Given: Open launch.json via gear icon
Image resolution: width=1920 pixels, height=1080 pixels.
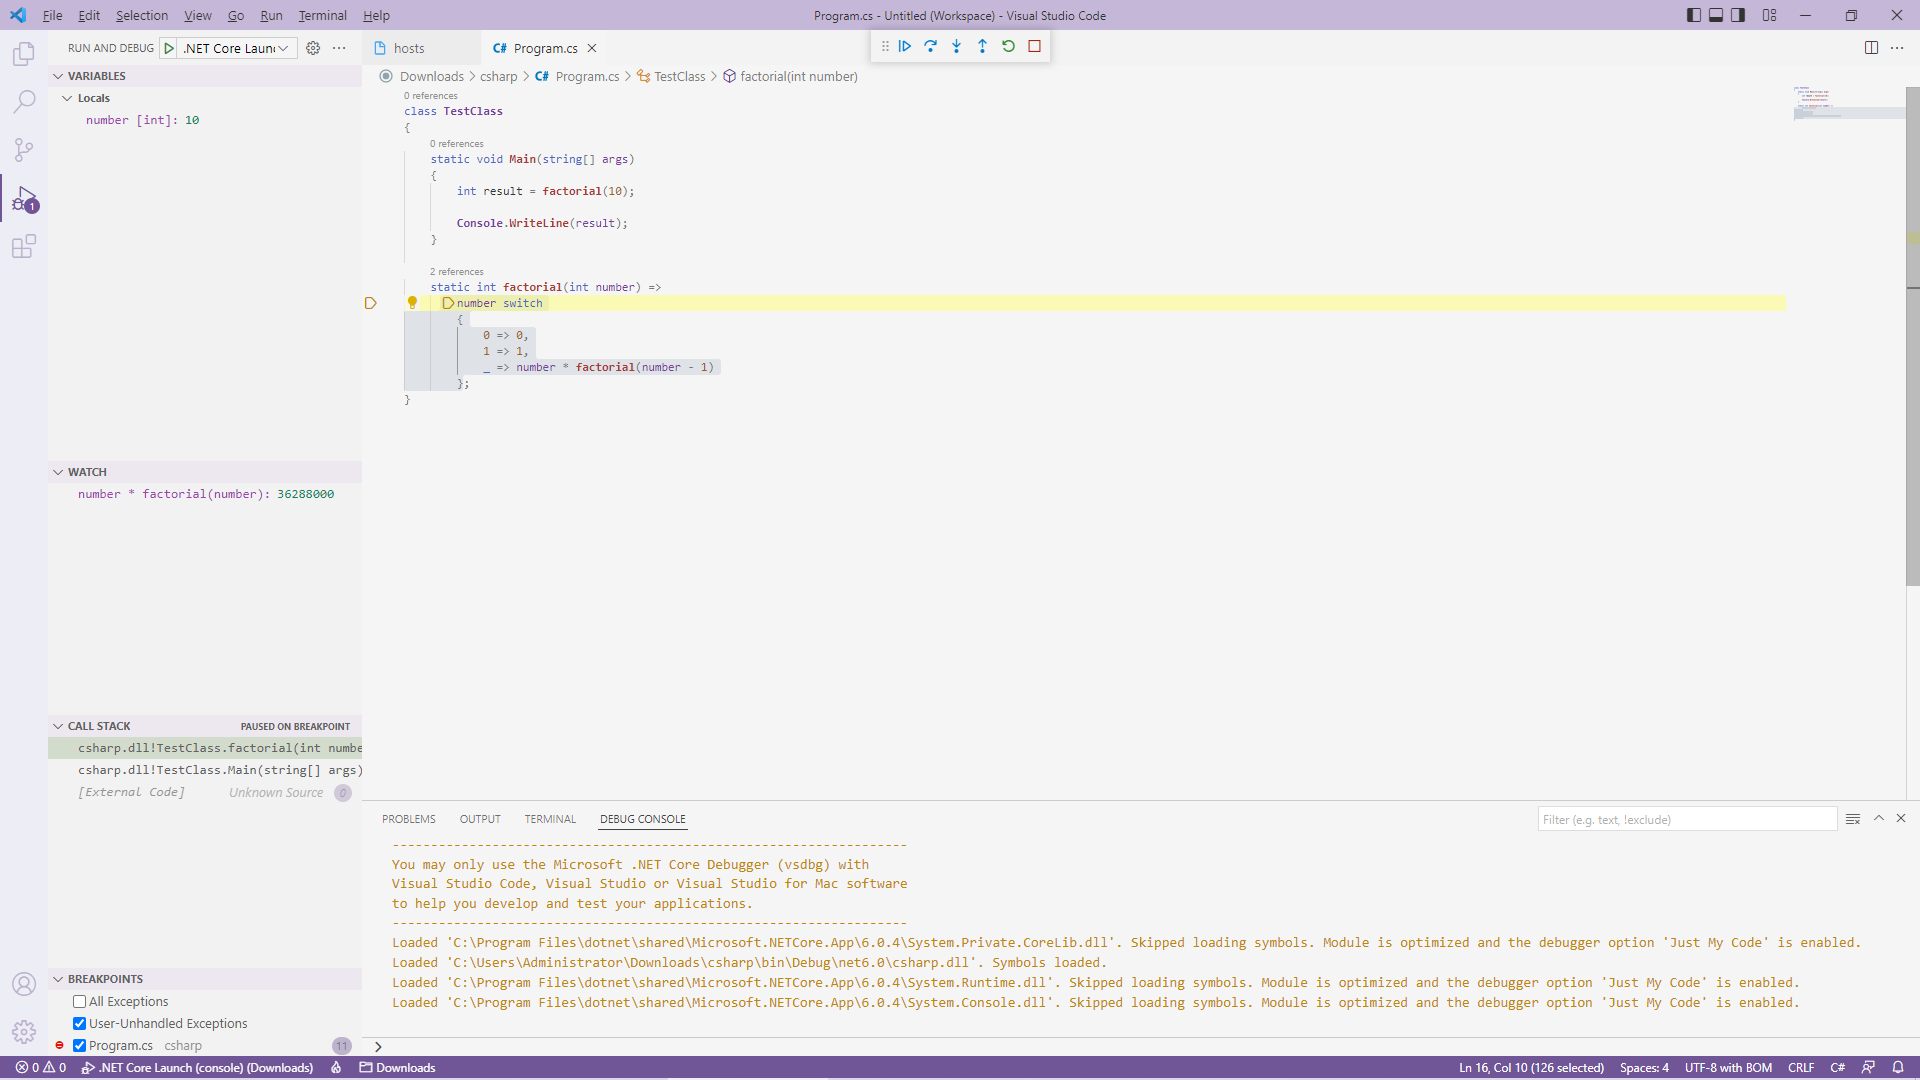Looking at the screenshot, I should [313, 48].
